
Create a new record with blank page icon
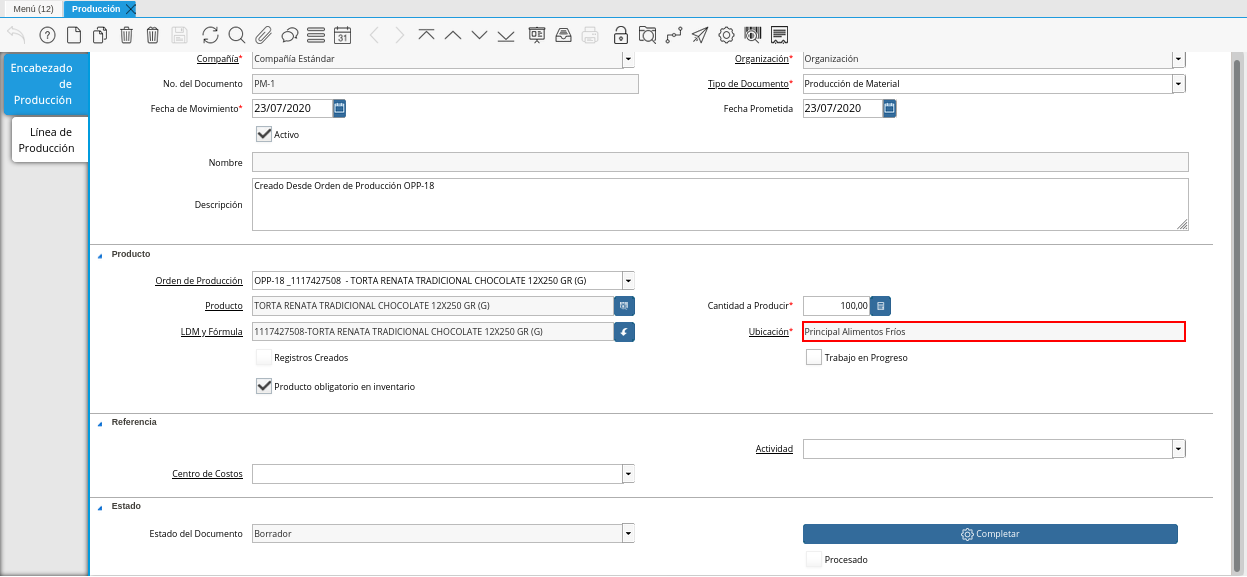[74, 35]
